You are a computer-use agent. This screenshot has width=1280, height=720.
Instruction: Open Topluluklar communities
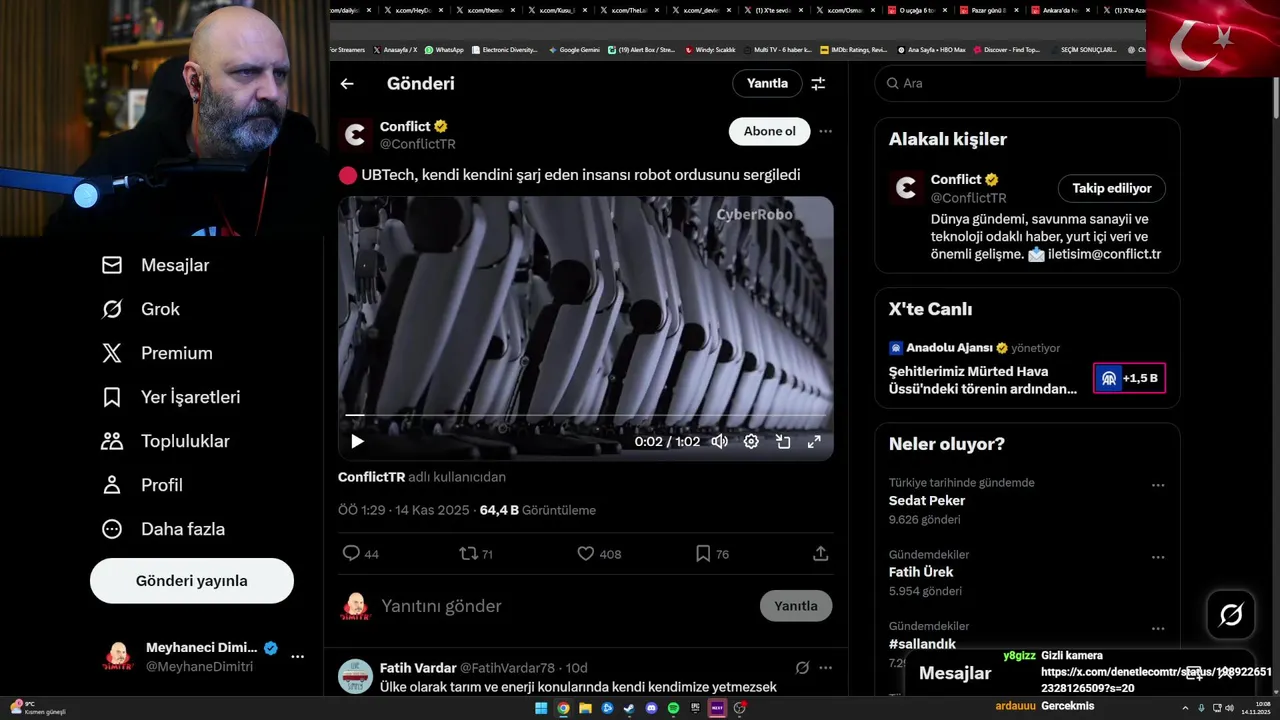point(166,441)
